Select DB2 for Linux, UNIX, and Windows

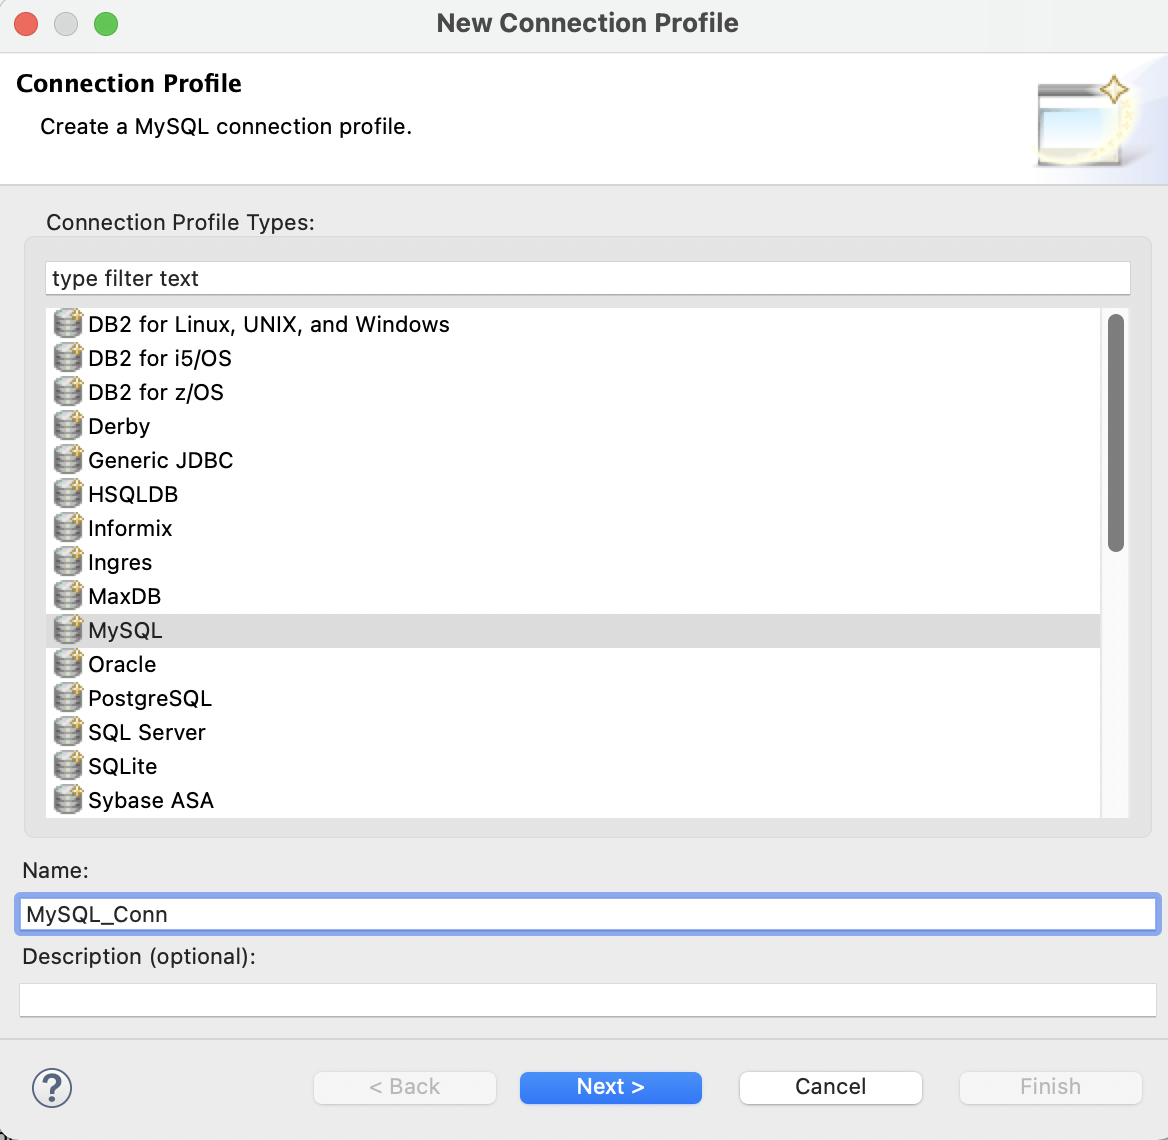click(572, 324)
